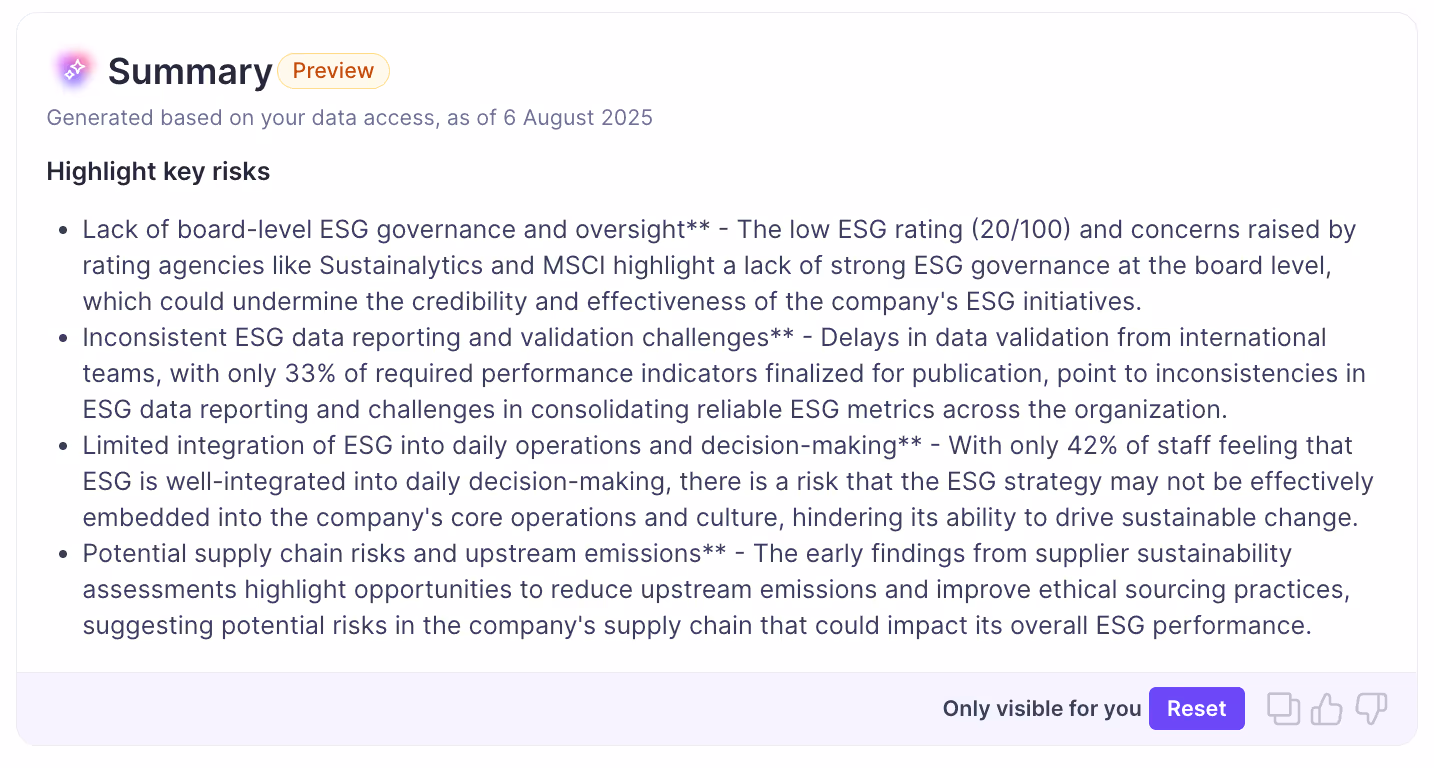Image resolution: width=1434 pixels, height=768 pixels.
Task: Copy the summary using the copy icon
Action: click(x=1283, y=709)
